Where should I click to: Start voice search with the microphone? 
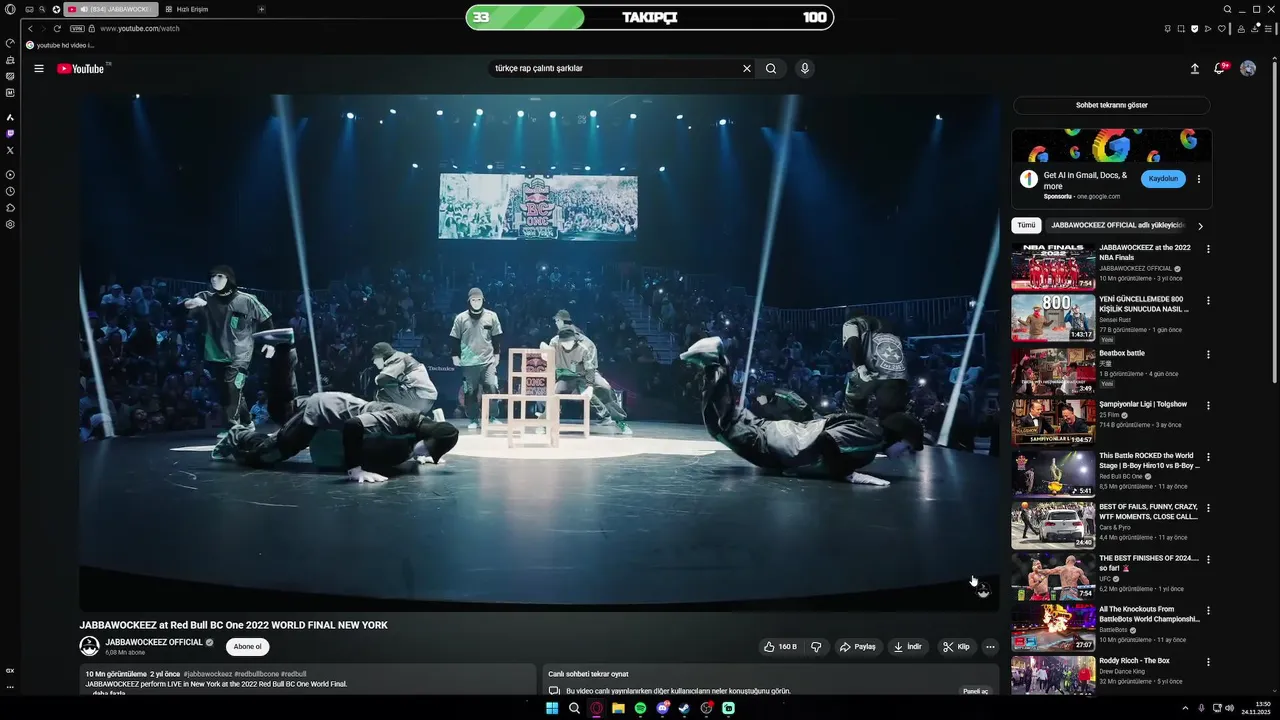(804, 69)
